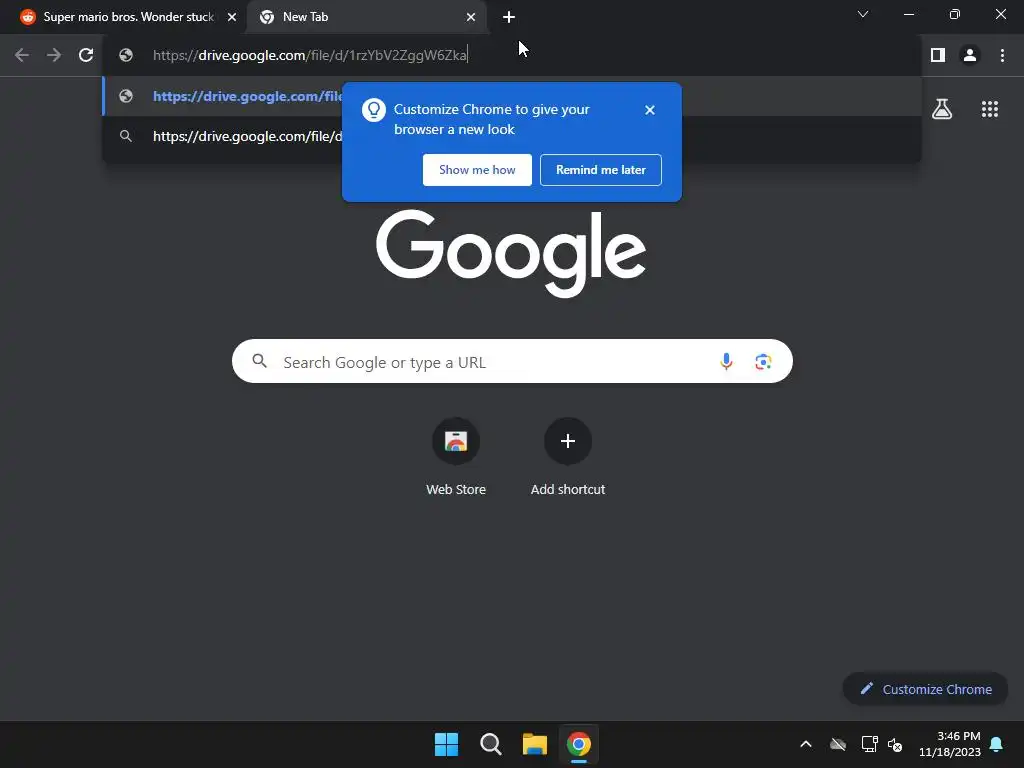This screenshot has height=768, width=1024.
Task: Open a new tab with the plus button
Action: pos(509,17)
